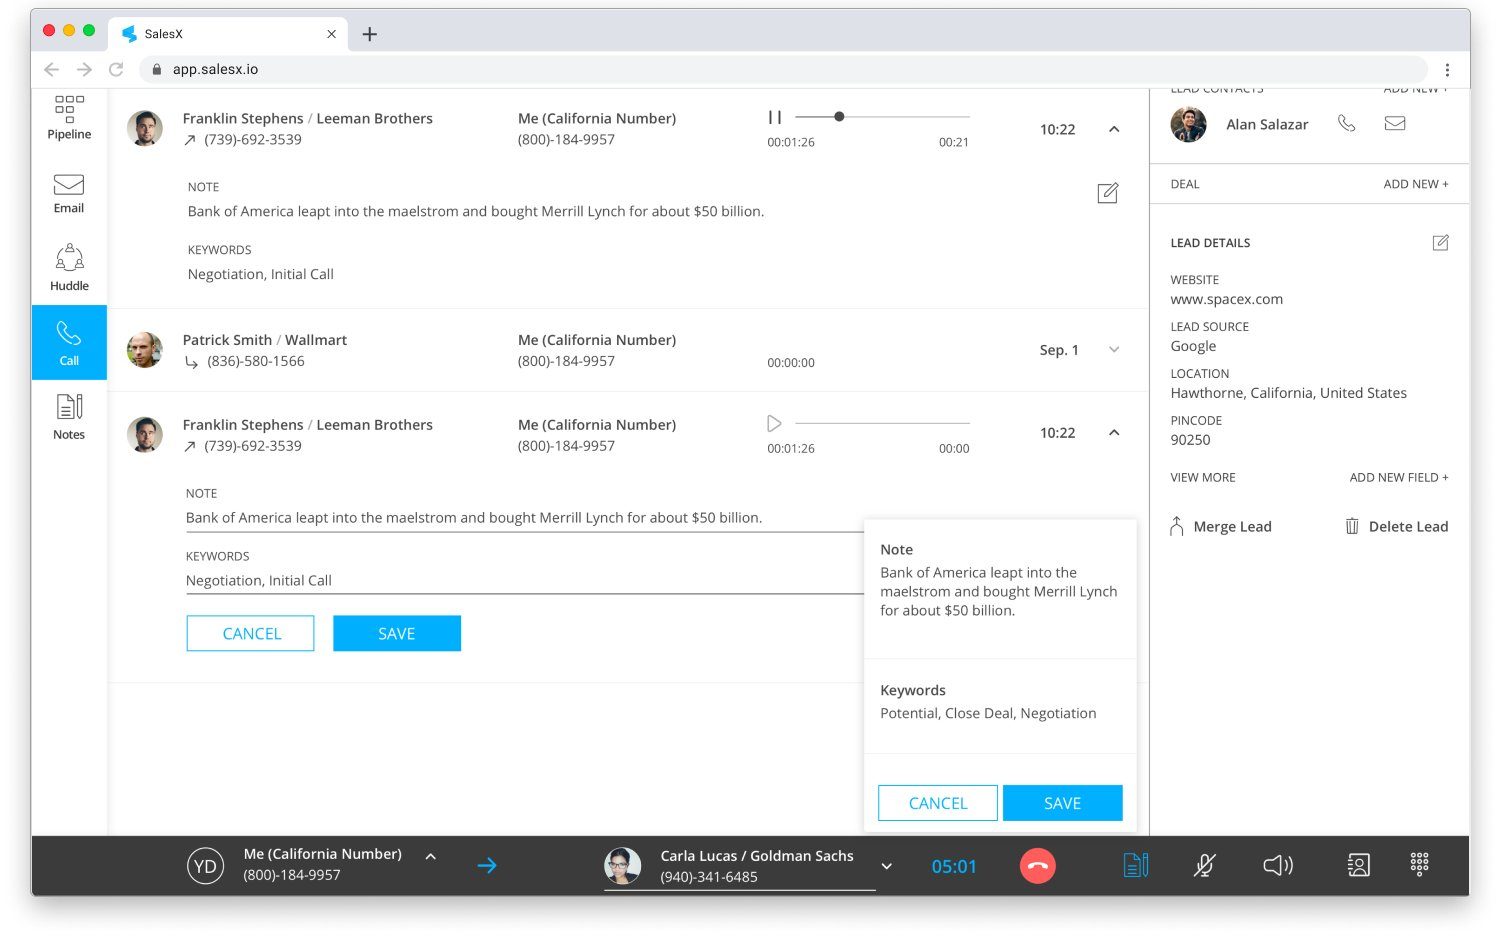Click the Merge Lead link
The height and width of the screenshot is (950, 1500).
[x=1221, y=527]
